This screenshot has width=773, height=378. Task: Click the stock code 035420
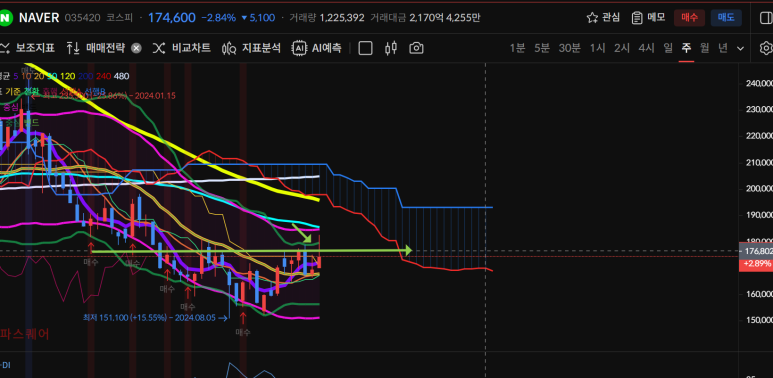(x=83, y=18)
